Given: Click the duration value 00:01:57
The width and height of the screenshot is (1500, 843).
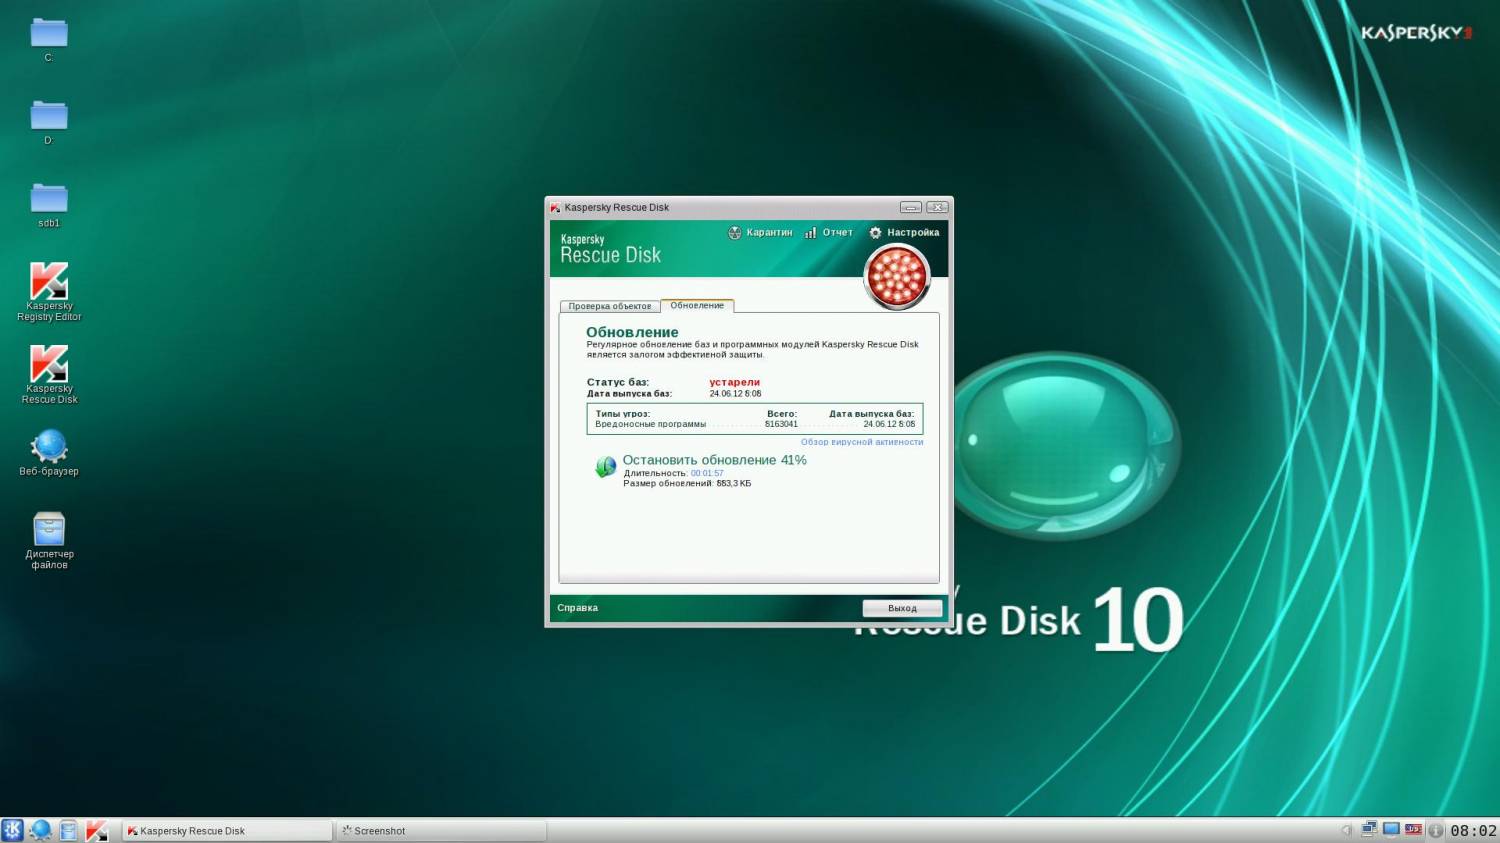Looking at the screenshot, I should click(x=707, y=473).
